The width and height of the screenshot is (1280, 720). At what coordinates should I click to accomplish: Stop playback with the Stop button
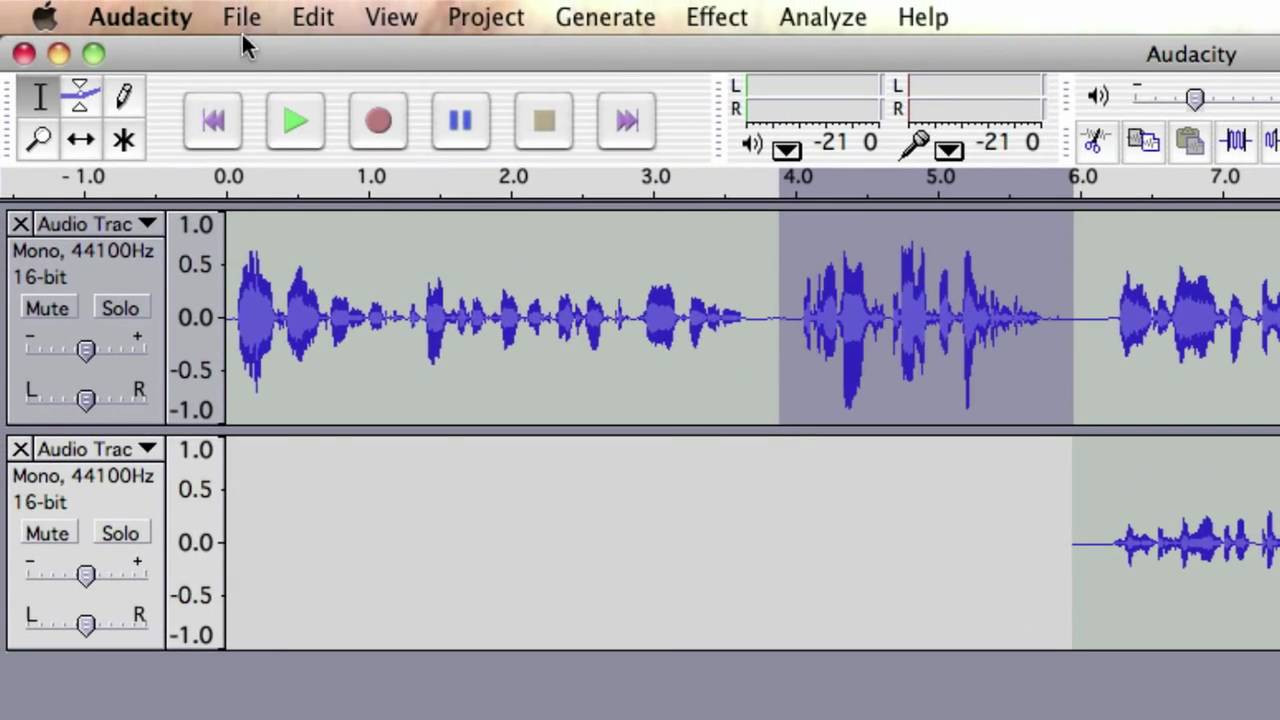coord(544,121)
